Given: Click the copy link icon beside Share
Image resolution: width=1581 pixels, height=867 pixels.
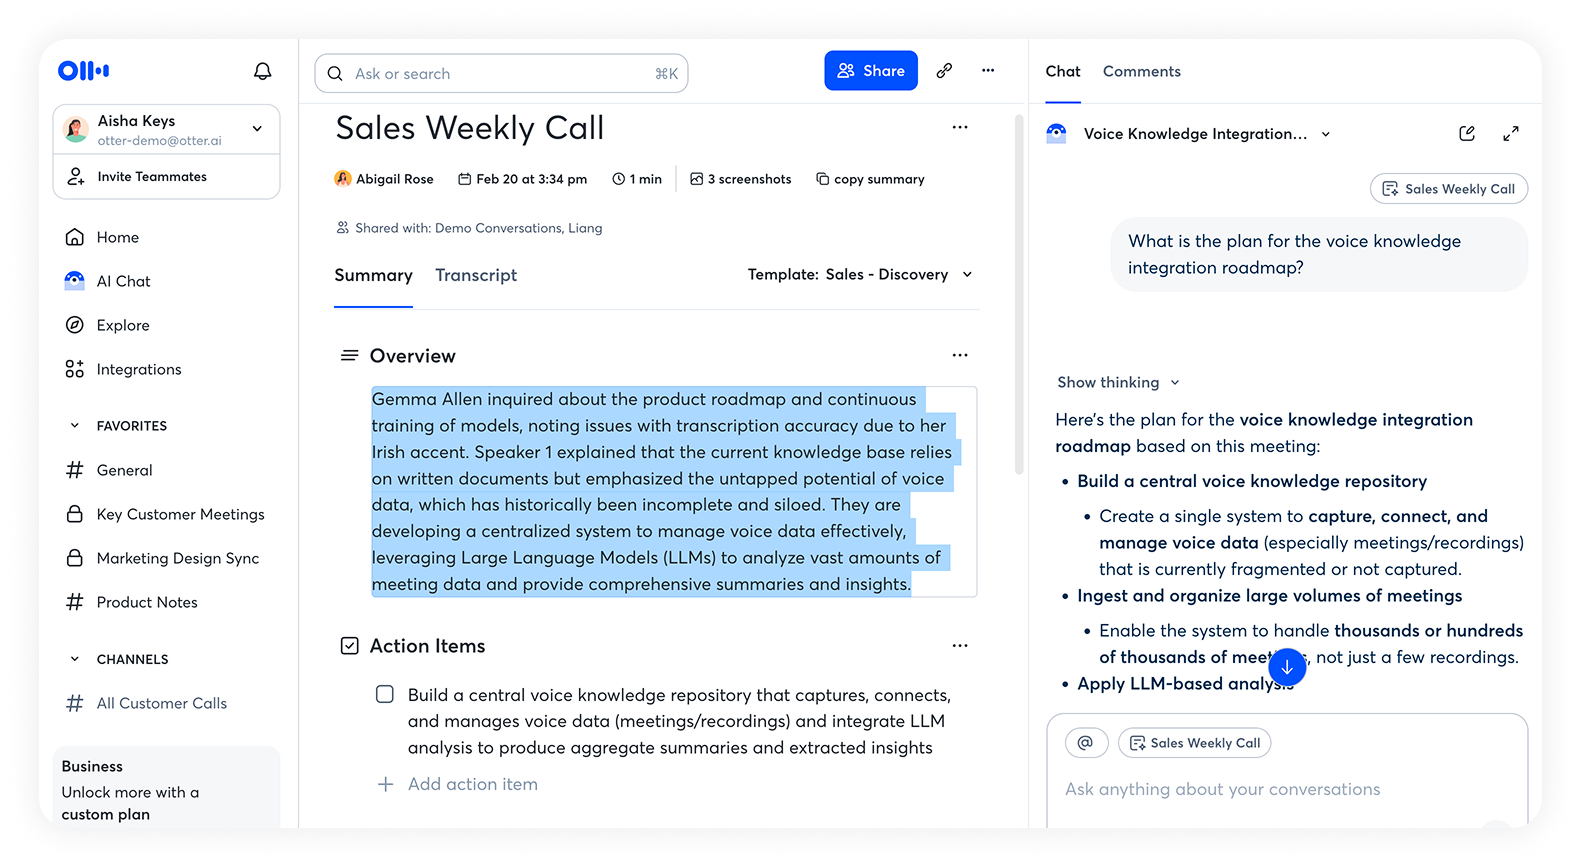Looking at the screenshot, I should [x=944, y=71].
